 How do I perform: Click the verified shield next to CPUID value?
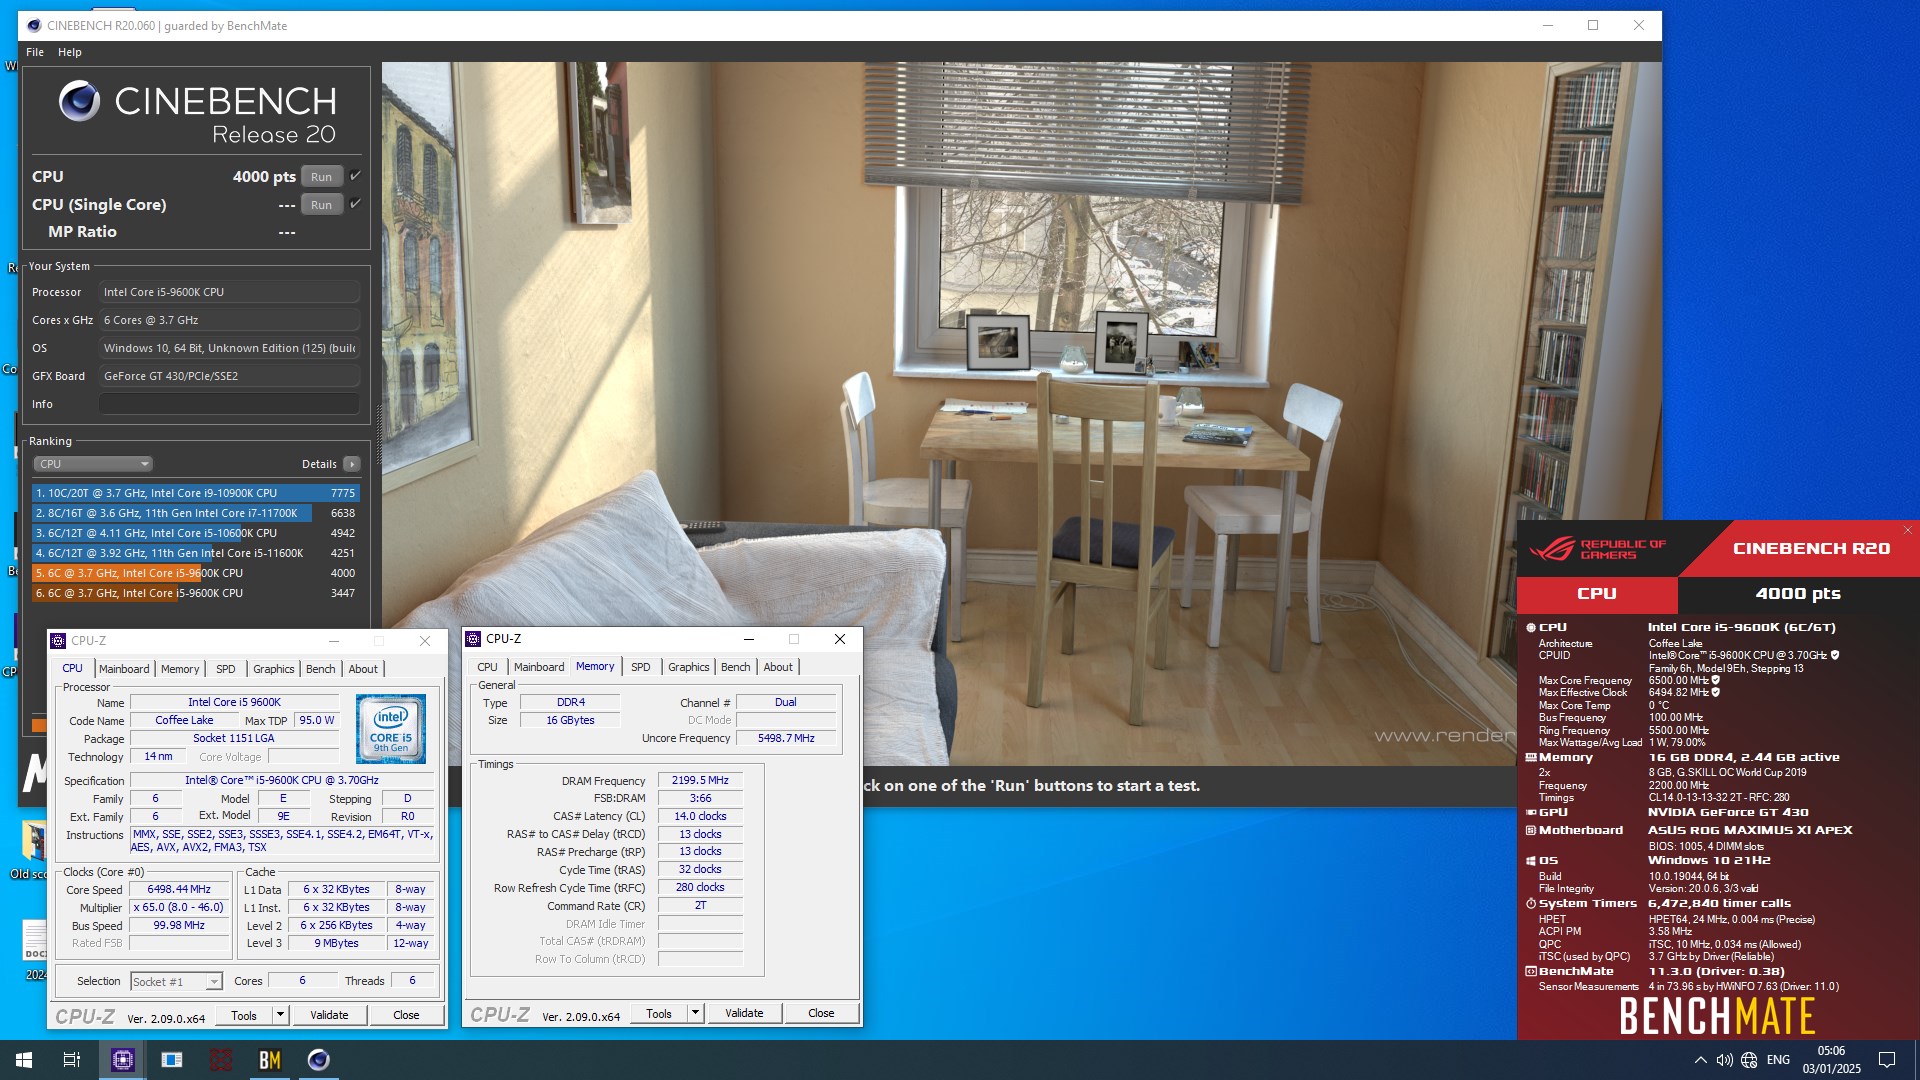[1835, 656]
